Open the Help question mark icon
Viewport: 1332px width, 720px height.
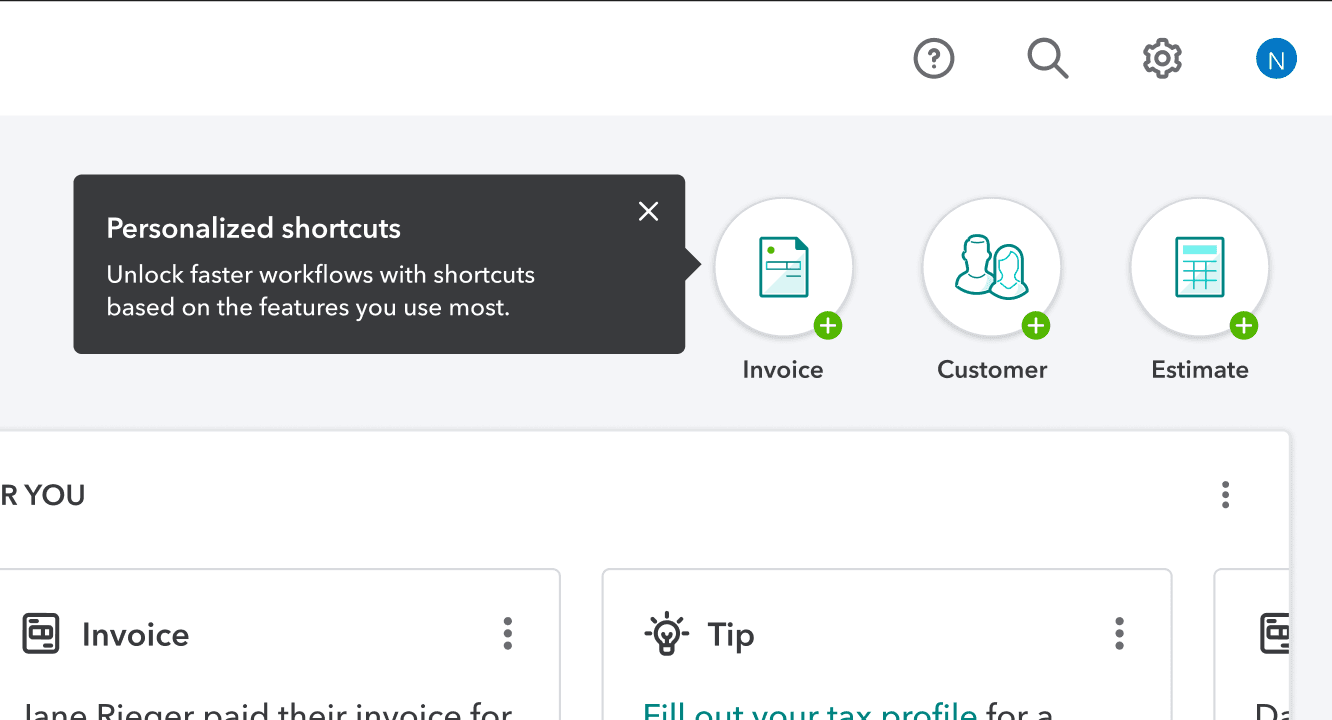click(934, 59)
